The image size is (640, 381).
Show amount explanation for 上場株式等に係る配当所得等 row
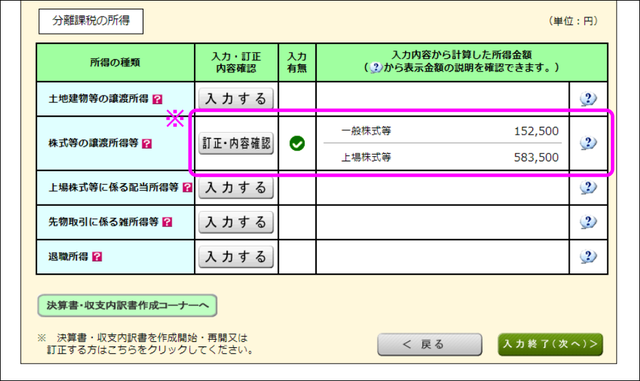coord(588,187)
